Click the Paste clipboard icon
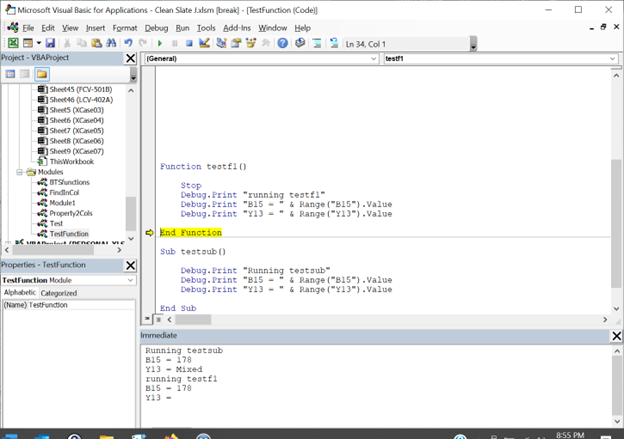 pos(96,43)
